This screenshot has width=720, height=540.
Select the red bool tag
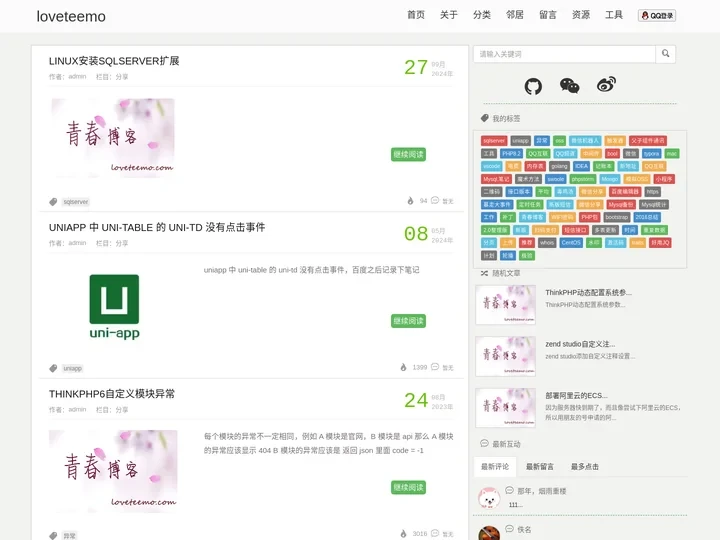(612, 153)
